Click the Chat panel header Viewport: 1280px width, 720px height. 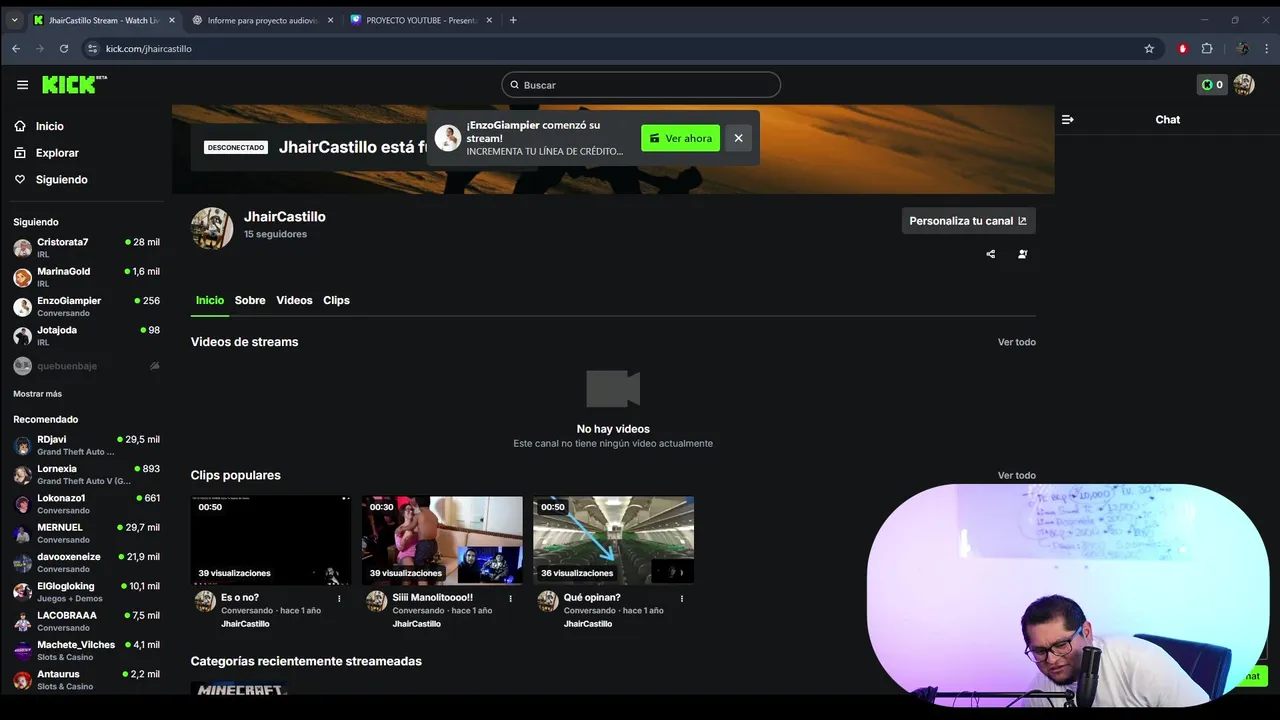(x=1167, y=119)
